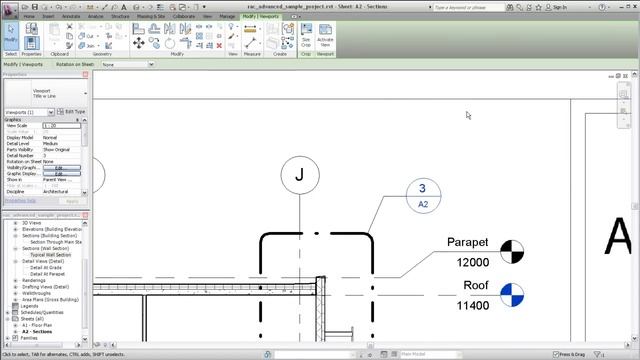640x360 pixels.
Task: Expand the Schedules/Quantities tree node
Action: click(8, 312)
